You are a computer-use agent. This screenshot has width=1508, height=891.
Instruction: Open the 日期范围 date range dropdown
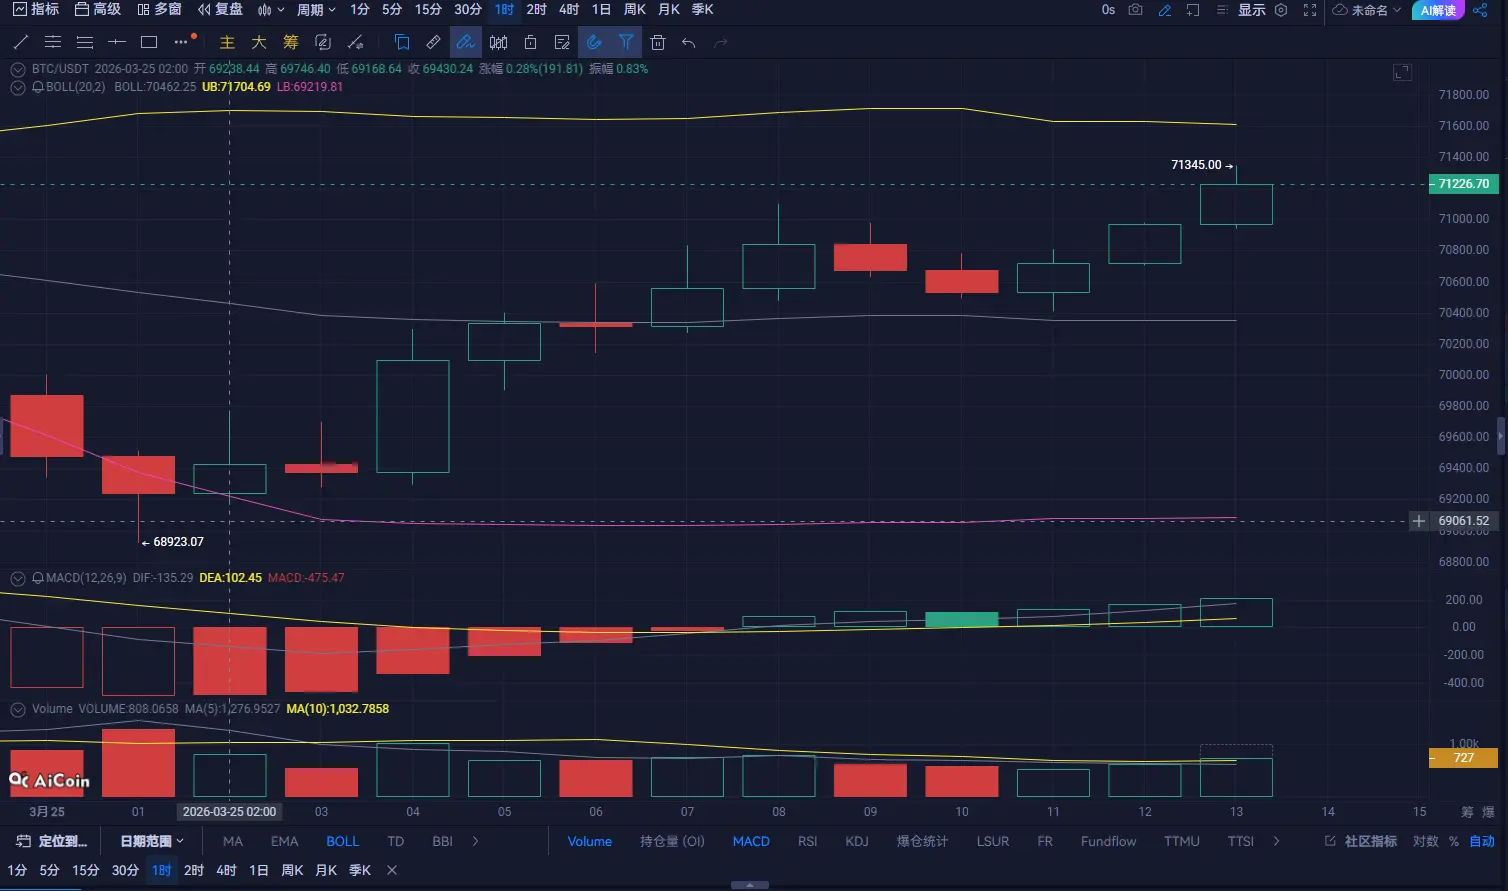click(x=152, y=841)
